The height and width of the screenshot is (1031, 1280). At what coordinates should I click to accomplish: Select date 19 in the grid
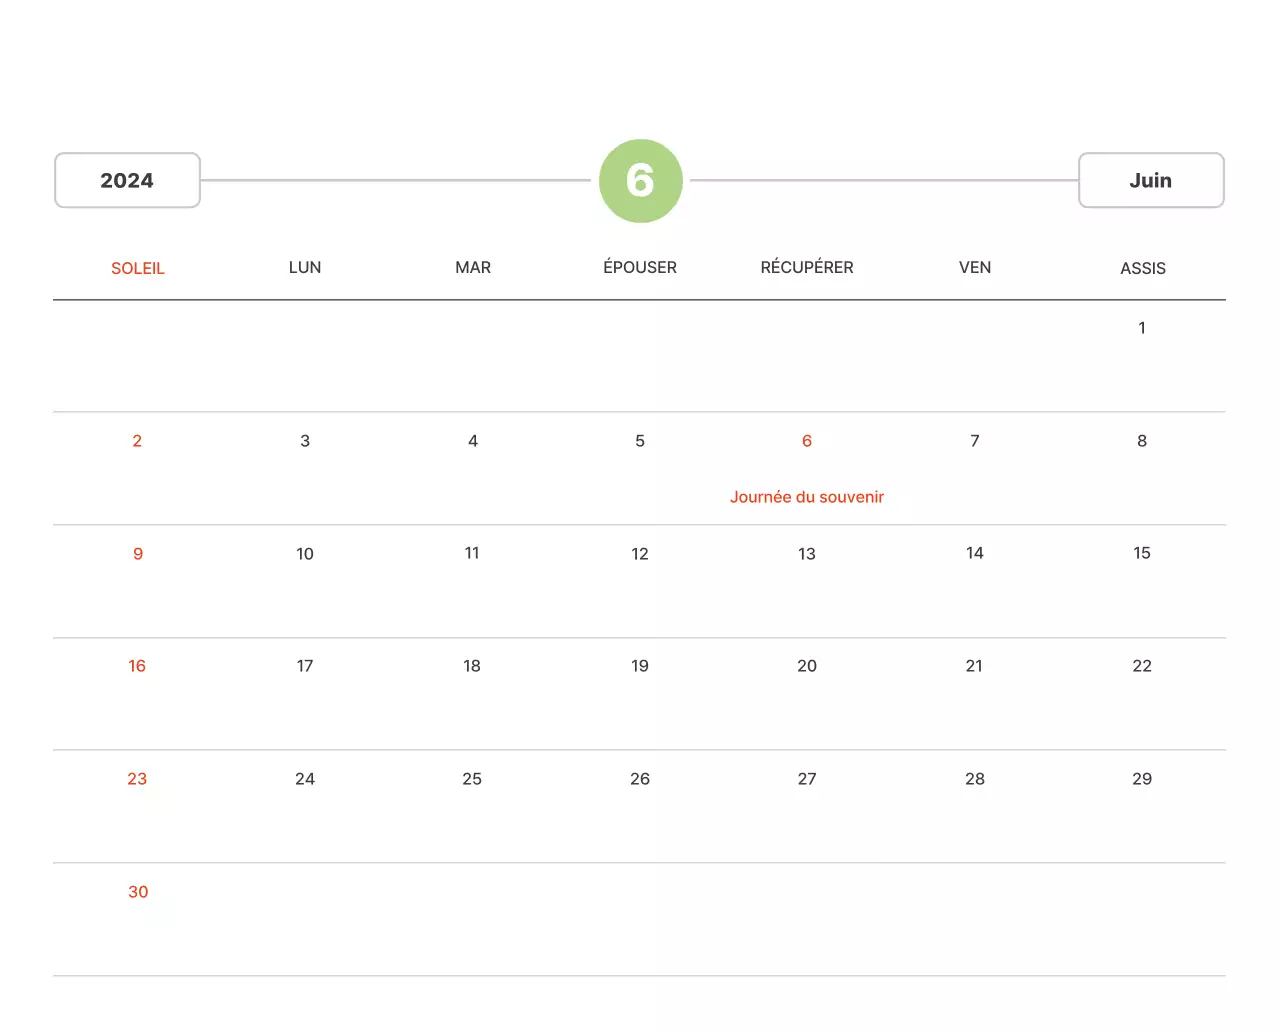click(x=640, y=666)
